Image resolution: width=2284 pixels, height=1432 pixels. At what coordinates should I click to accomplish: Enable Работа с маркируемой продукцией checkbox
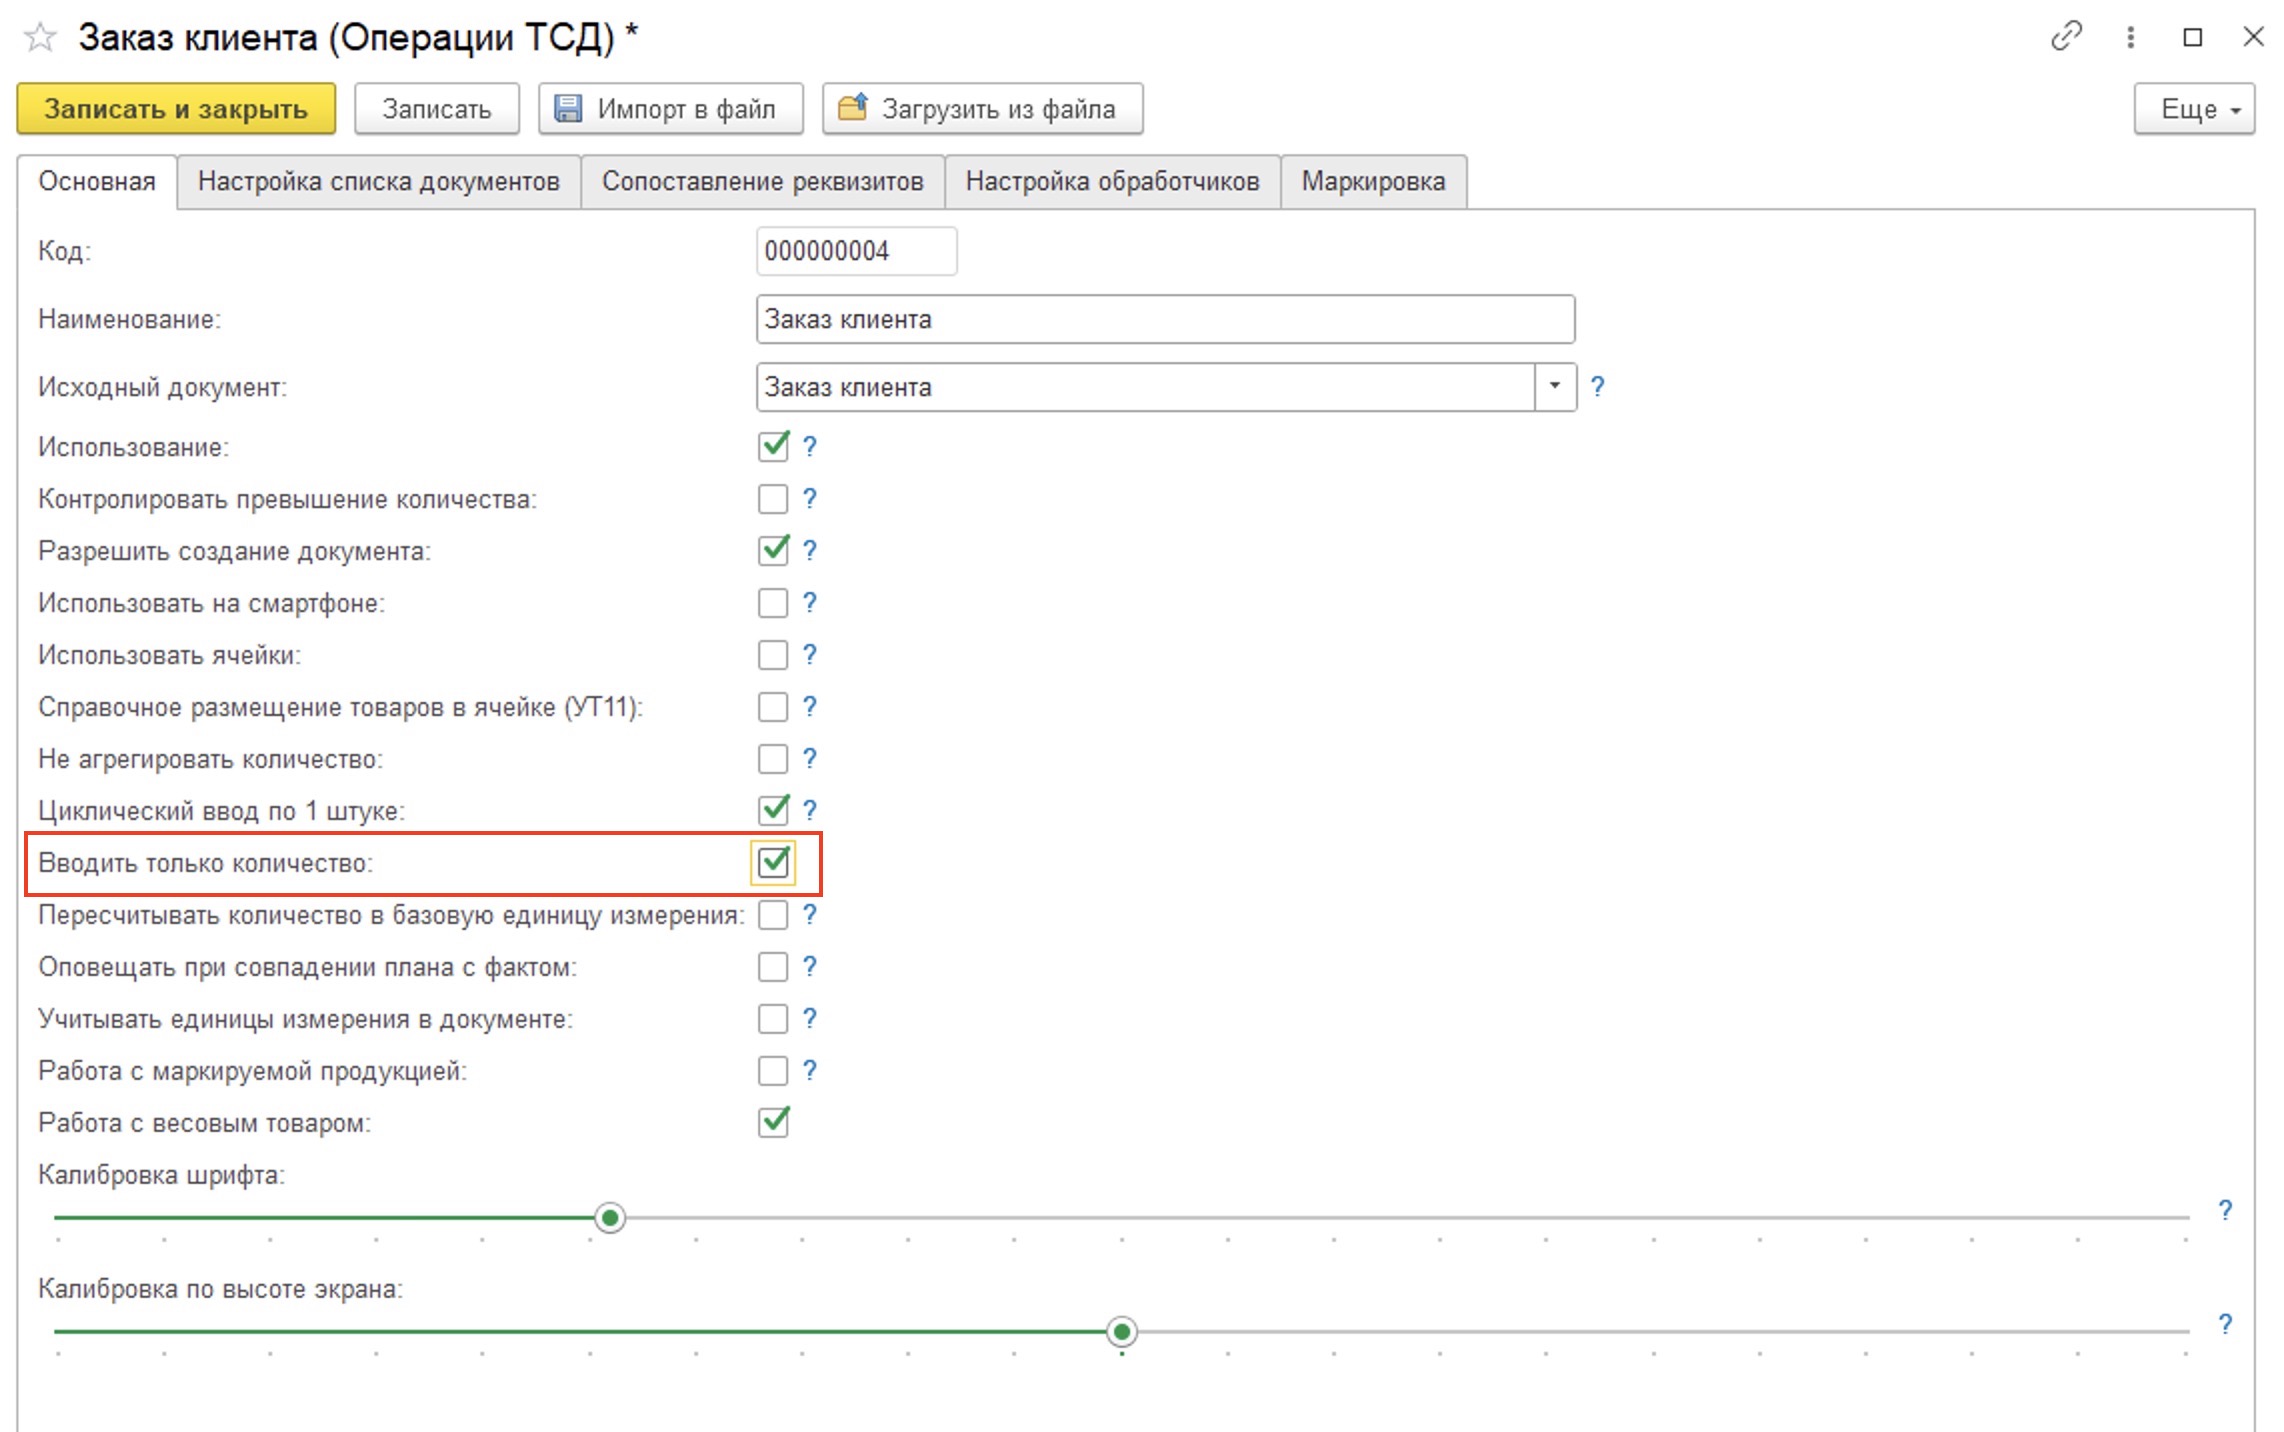773,1071
